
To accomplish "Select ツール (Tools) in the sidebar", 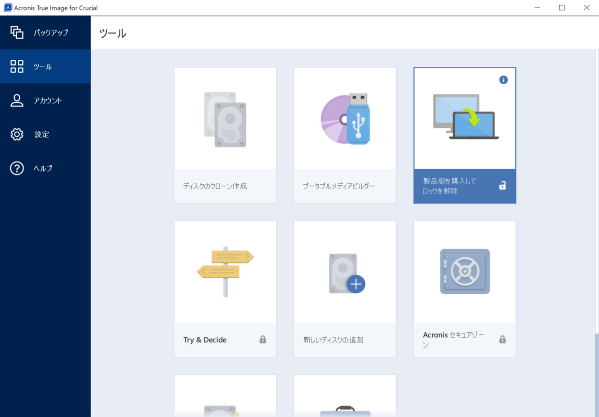I will point(45,66).
